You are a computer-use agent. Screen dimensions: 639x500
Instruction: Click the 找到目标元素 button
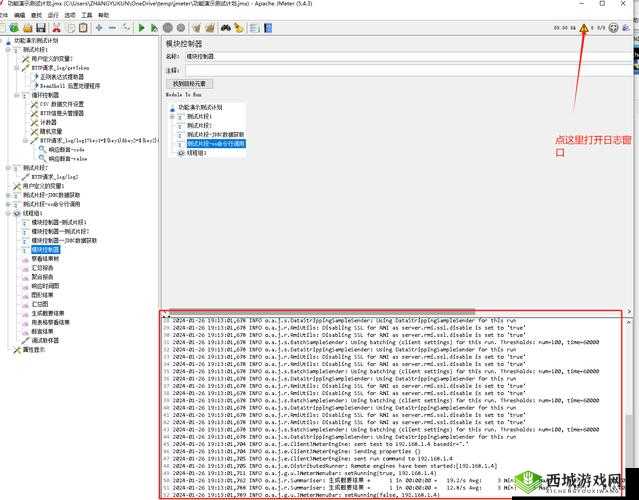click(x=192, y=84)
